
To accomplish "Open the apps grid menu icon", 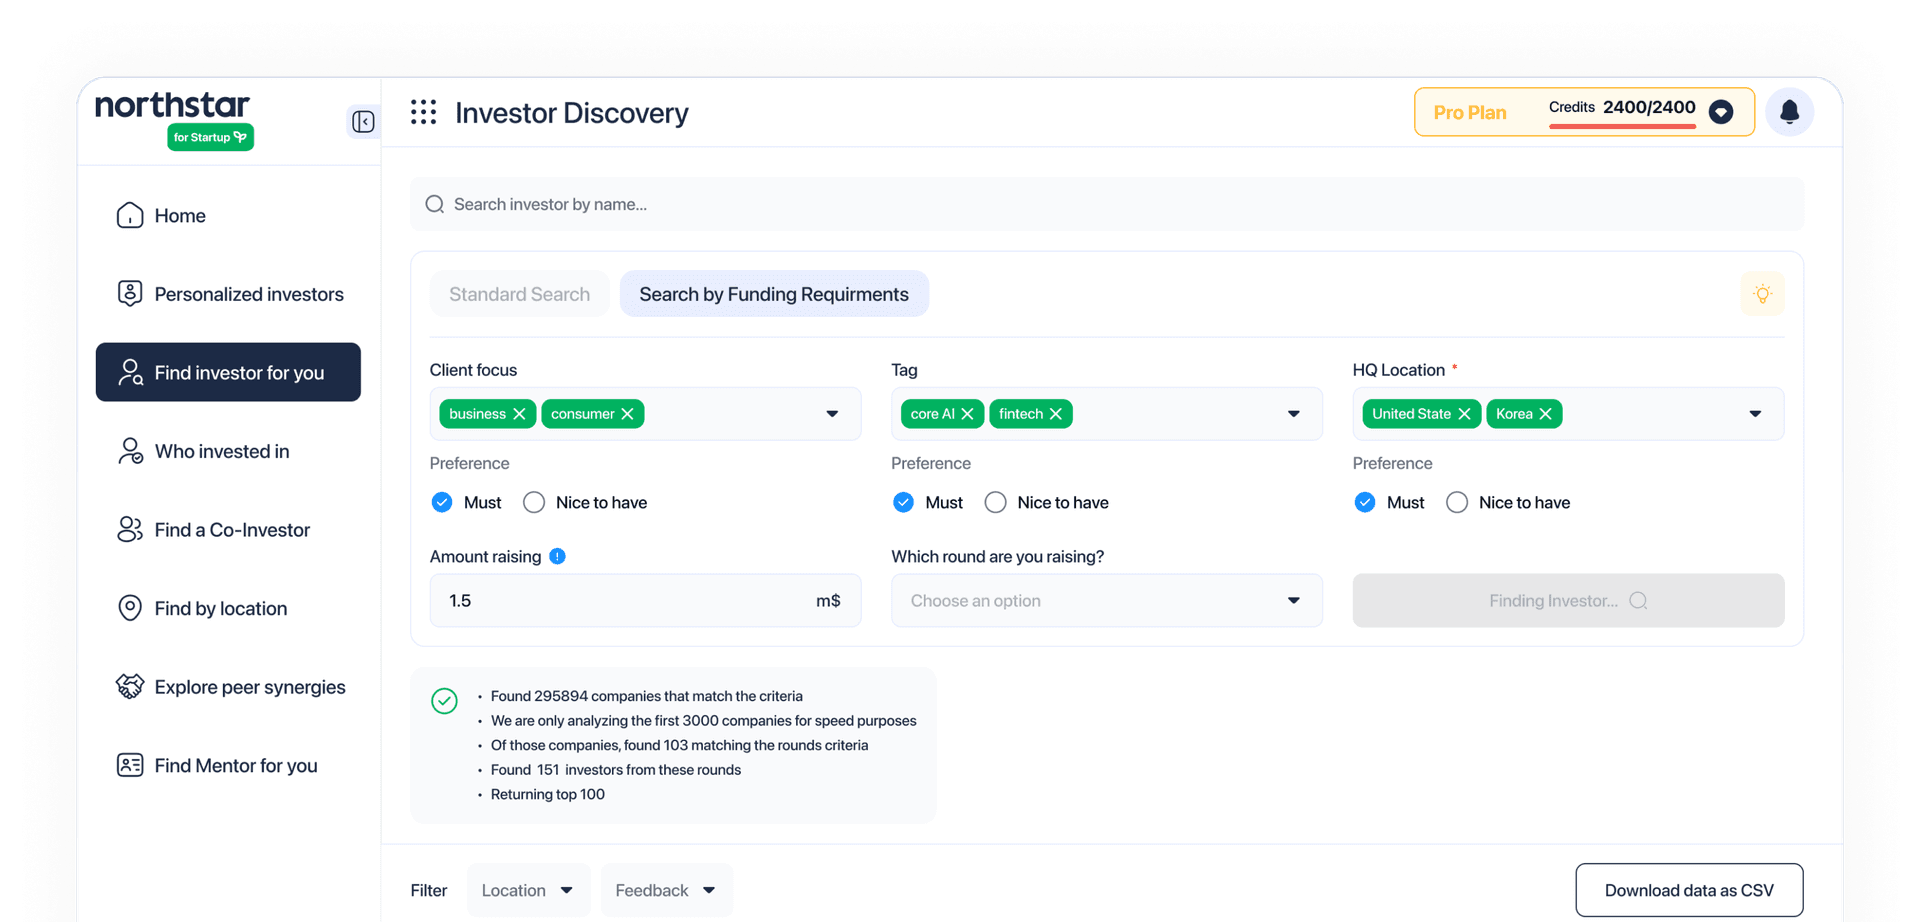I will 423,112.
